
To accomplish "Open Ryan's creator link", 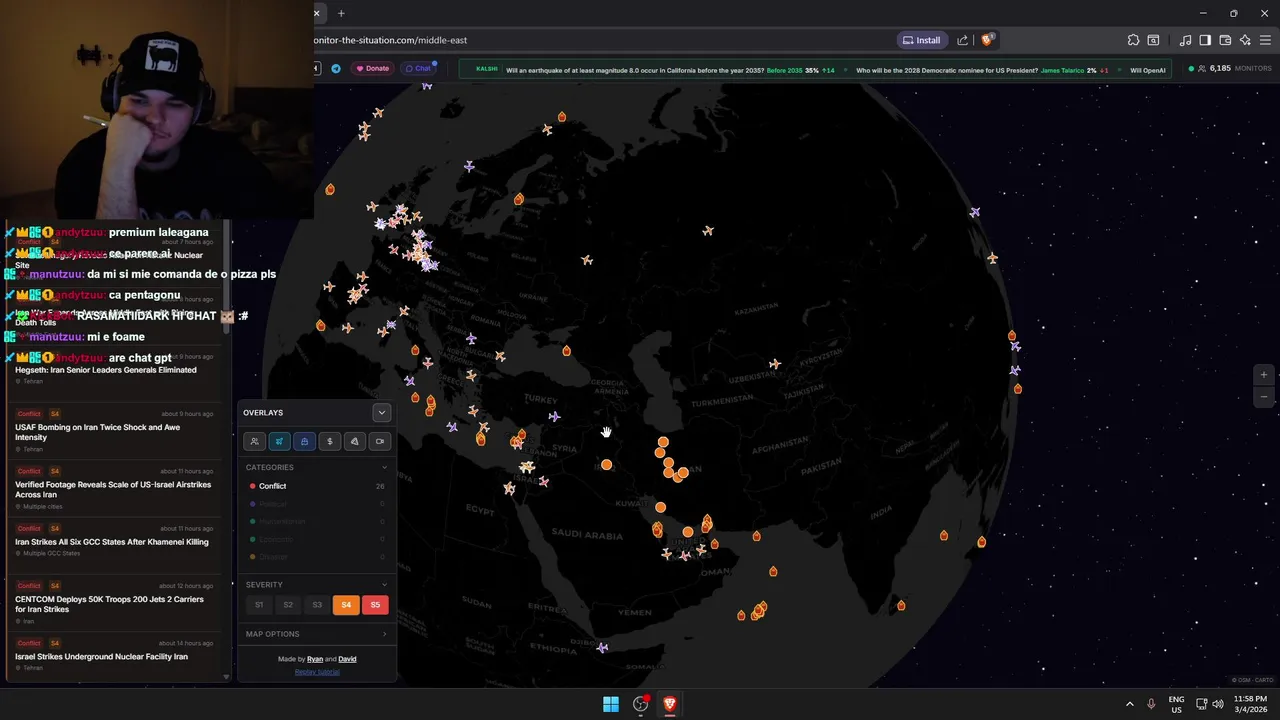I will pos(314,659).
